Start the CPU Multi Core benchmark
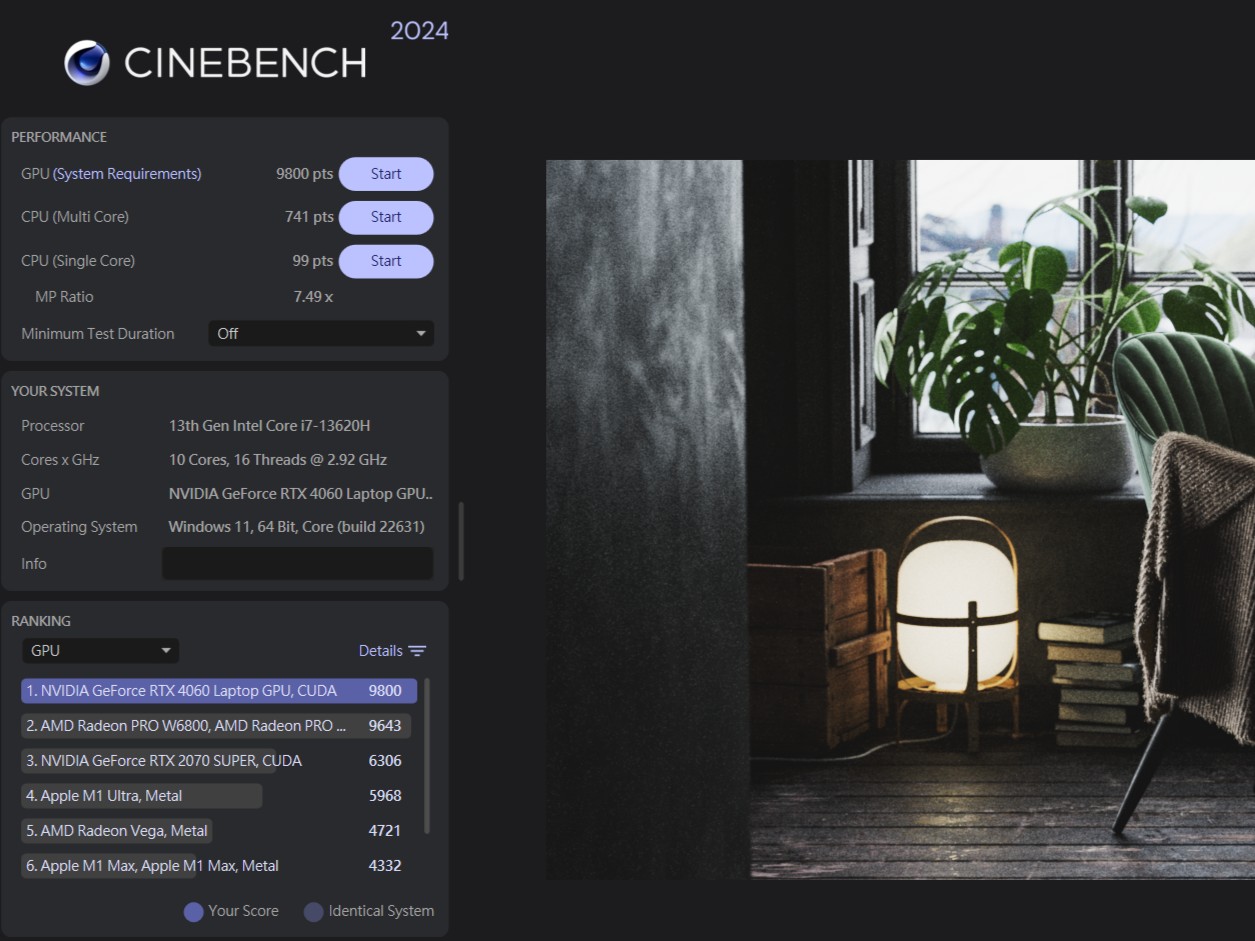1255x941 pixels. tap(386, 217)
